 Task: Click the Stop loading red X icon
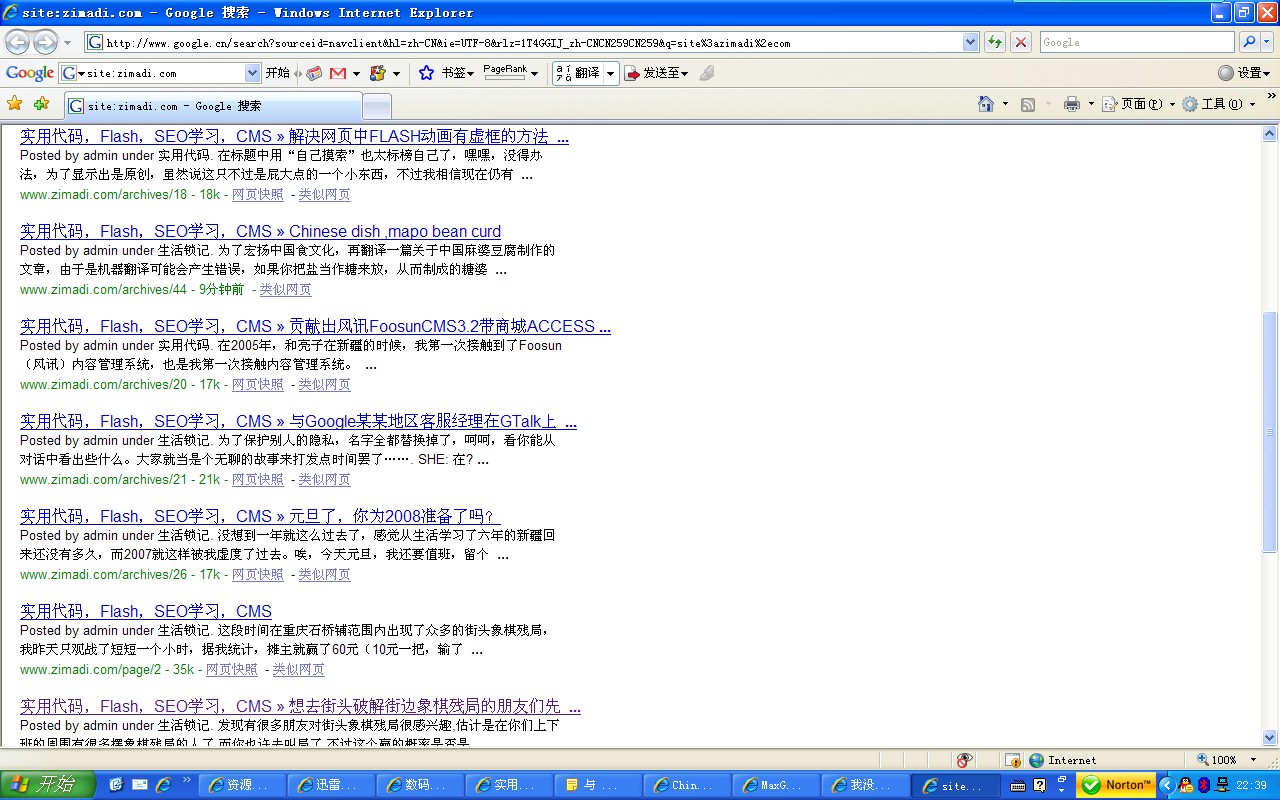(x=1021, y=42)
